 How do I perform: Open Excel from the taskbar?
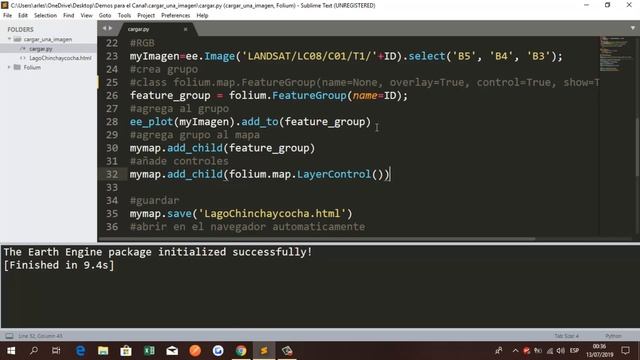149,351
